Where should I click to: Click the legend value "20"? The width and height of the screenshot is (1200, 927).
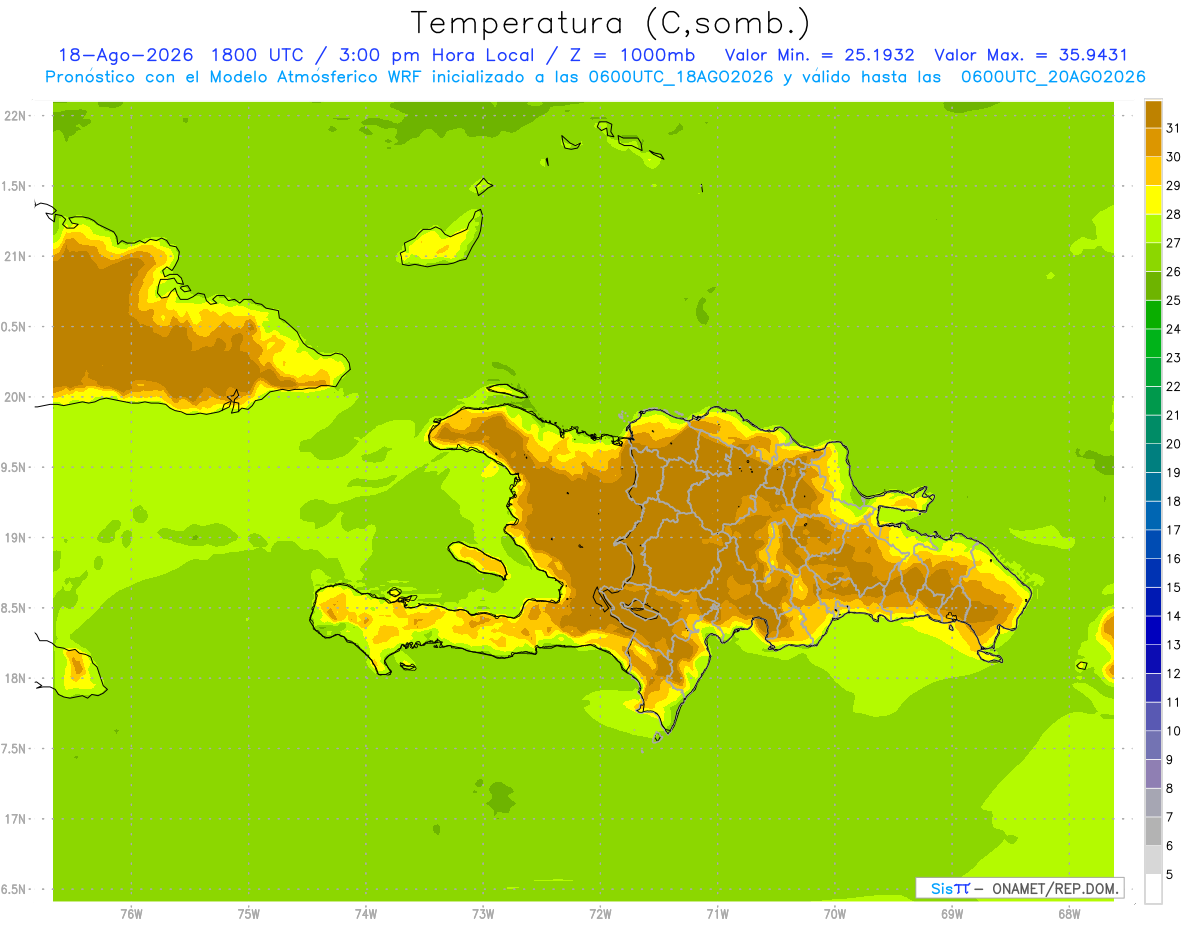[1173, 444]
